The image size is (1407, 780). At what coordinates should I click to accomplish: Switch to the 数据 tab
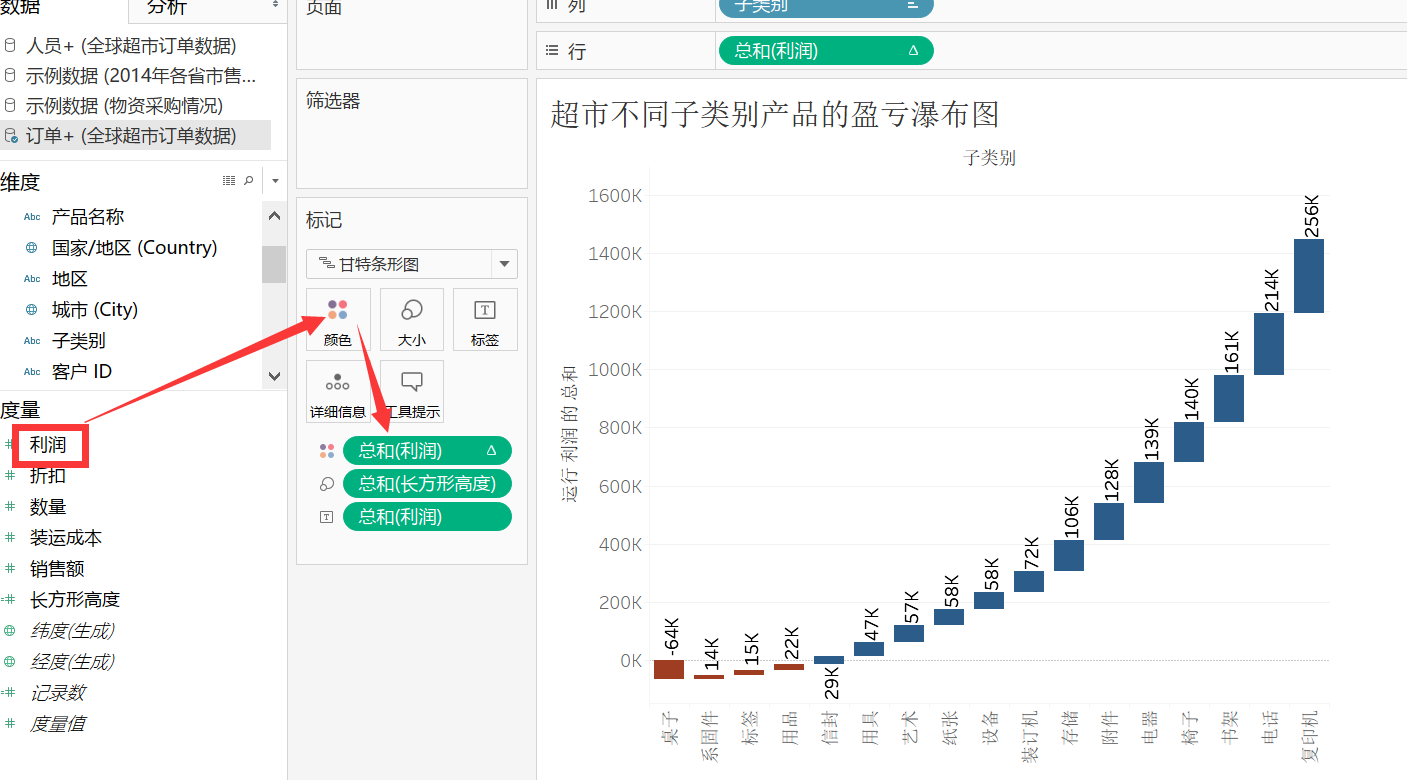tap(22, 7)
